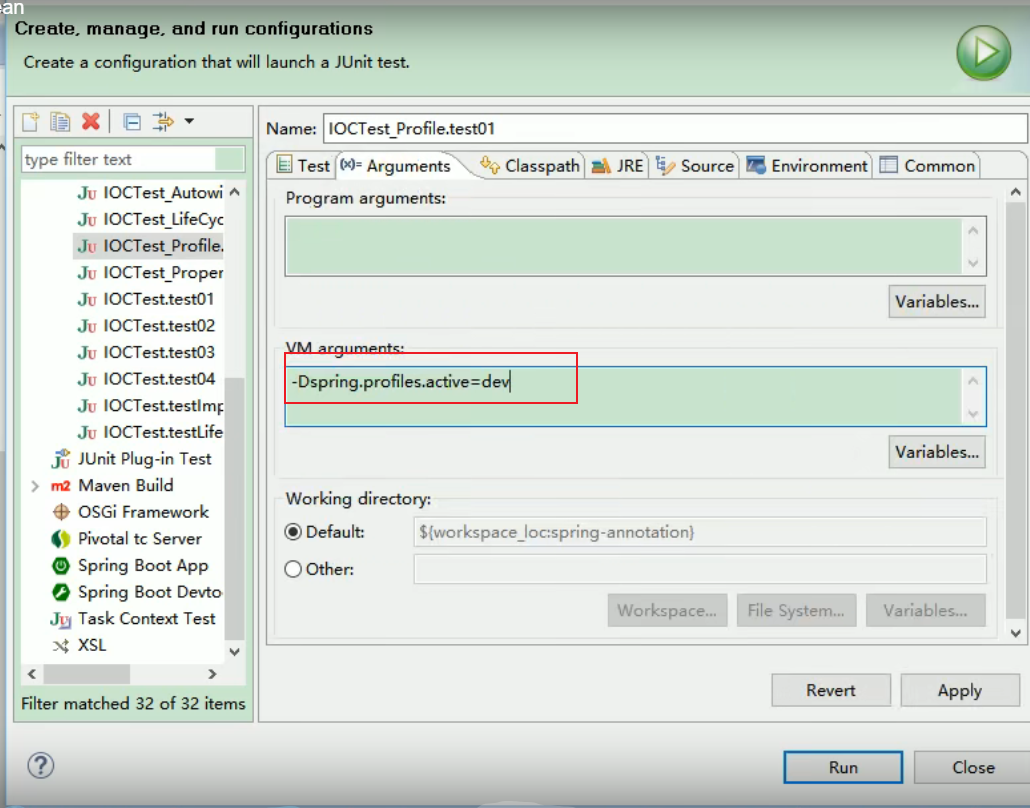Select the Spring Boot App label
Screen dimensions: 1030x808
coord(143,565)
